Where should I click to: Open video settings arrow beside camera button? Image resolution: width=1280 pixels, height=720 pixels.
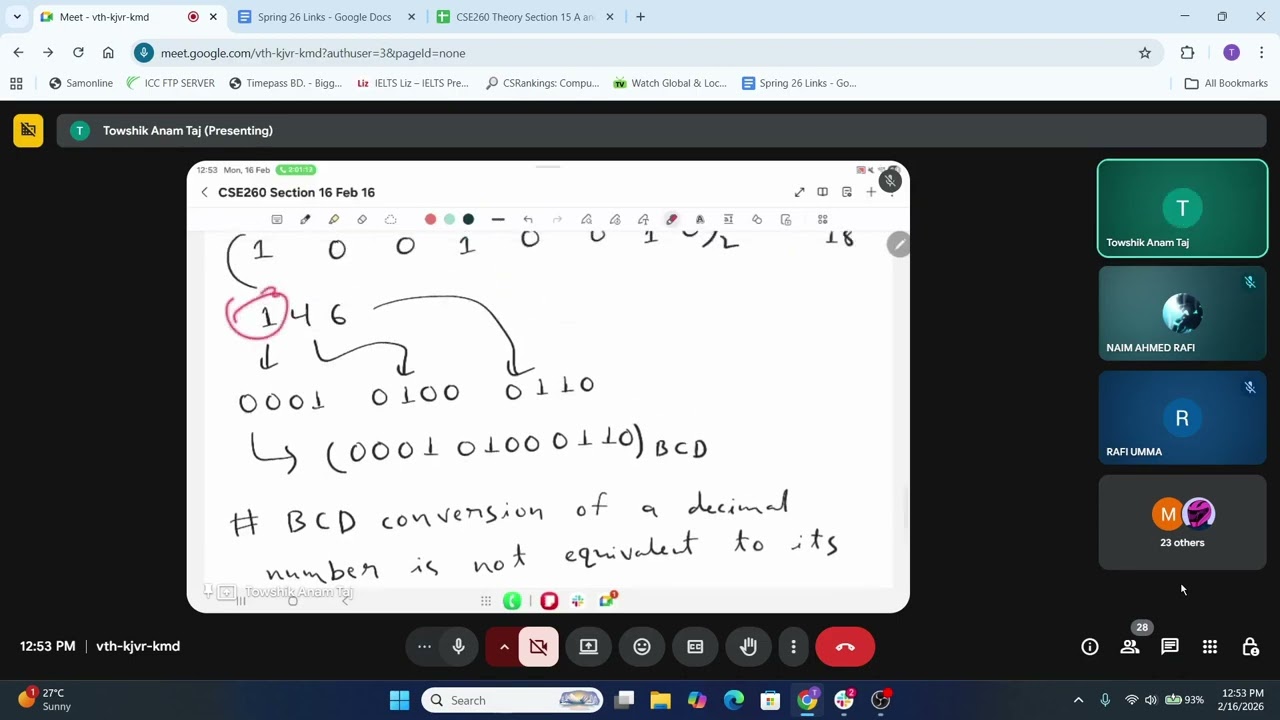pyautogui.click(x=504, y=647)
